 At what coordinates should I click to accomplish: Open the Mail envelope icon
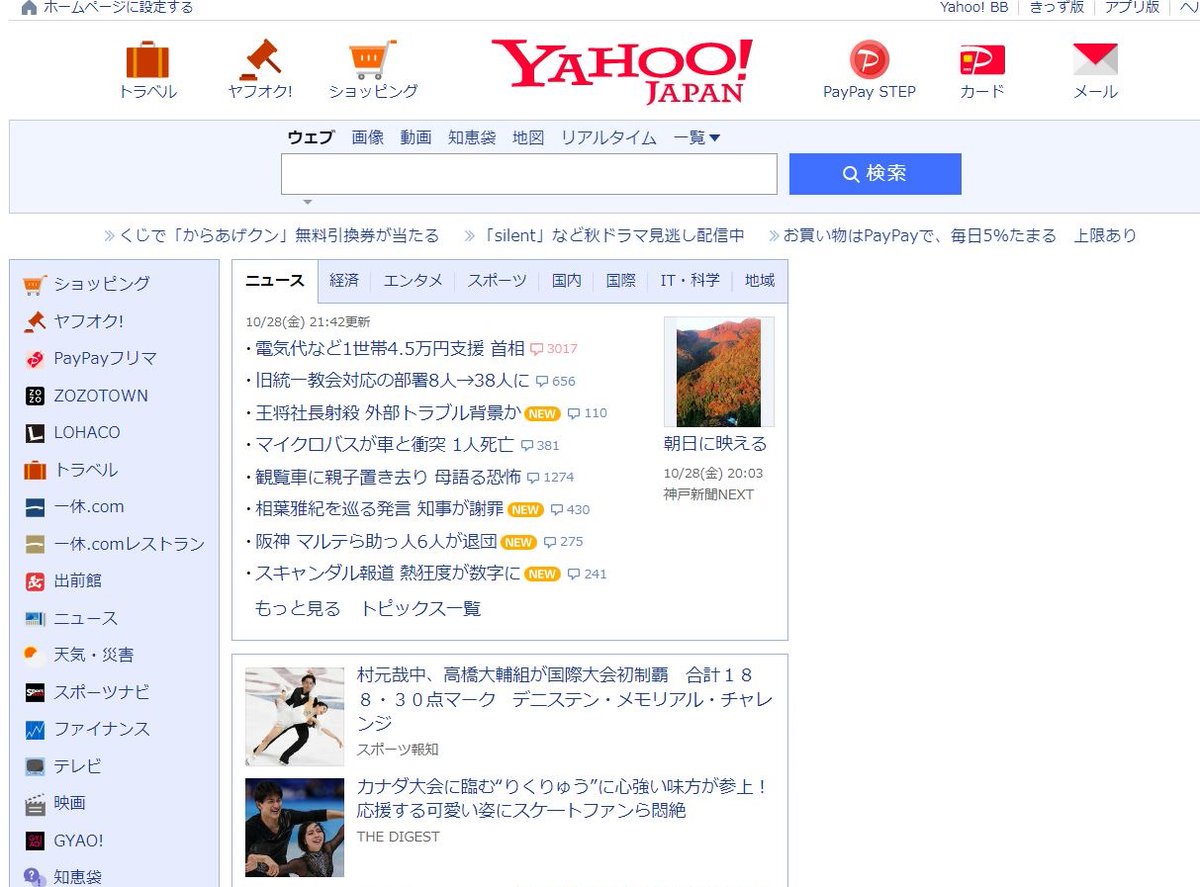1095,59
